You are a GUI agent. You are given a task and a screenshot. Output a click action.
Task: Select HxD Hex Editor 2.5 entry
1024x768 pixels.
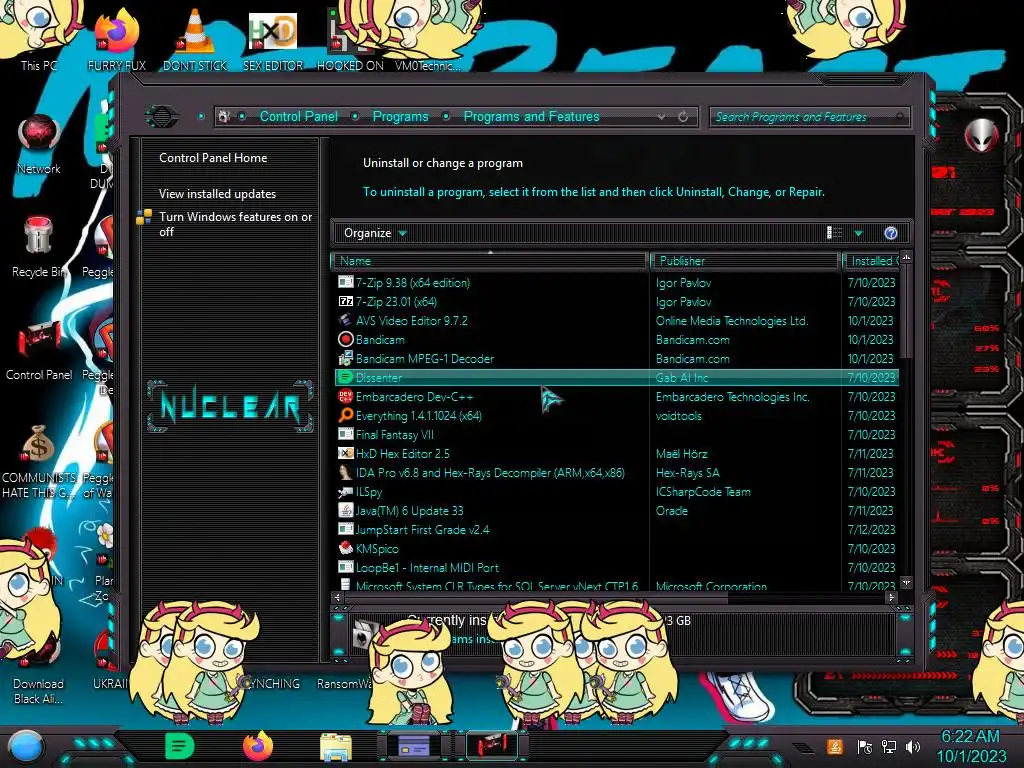[617, 453]
